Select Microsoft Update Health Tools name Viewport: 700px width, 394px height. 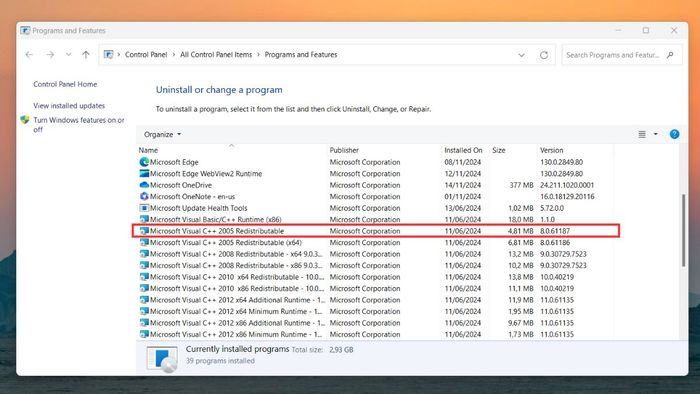(x=198, y=208)
